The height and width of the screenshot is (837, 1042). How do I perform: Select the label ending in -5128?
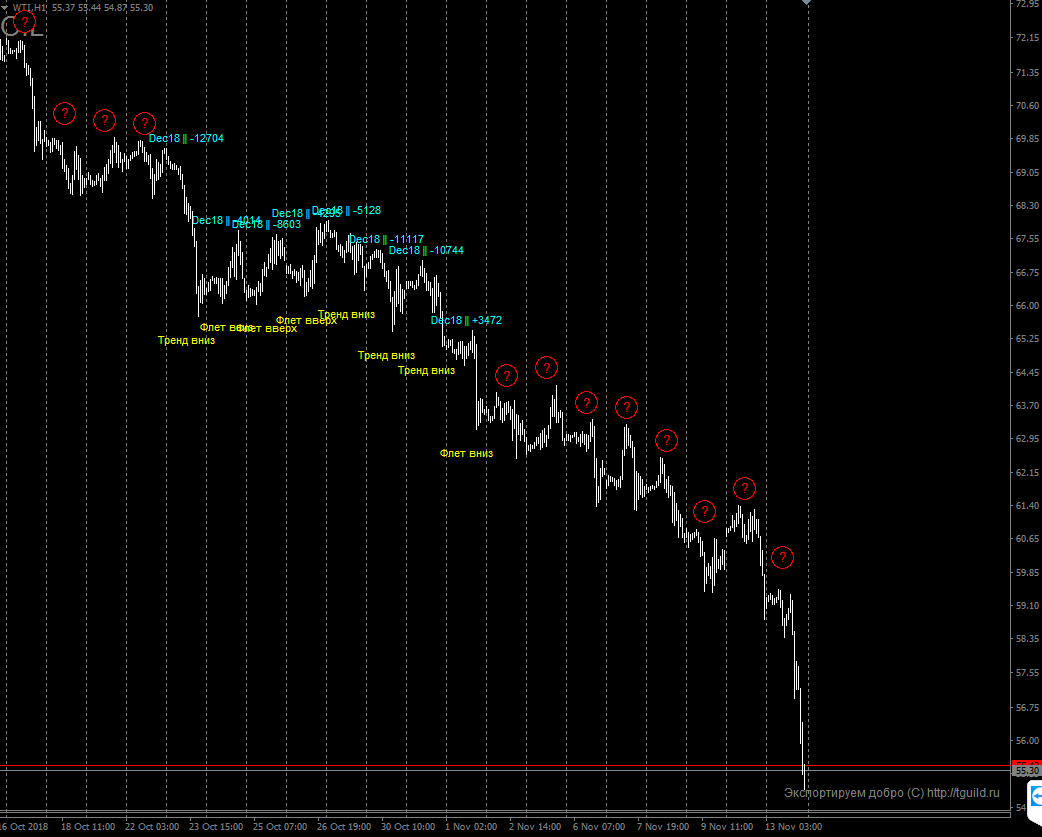[x=346, y=210]
